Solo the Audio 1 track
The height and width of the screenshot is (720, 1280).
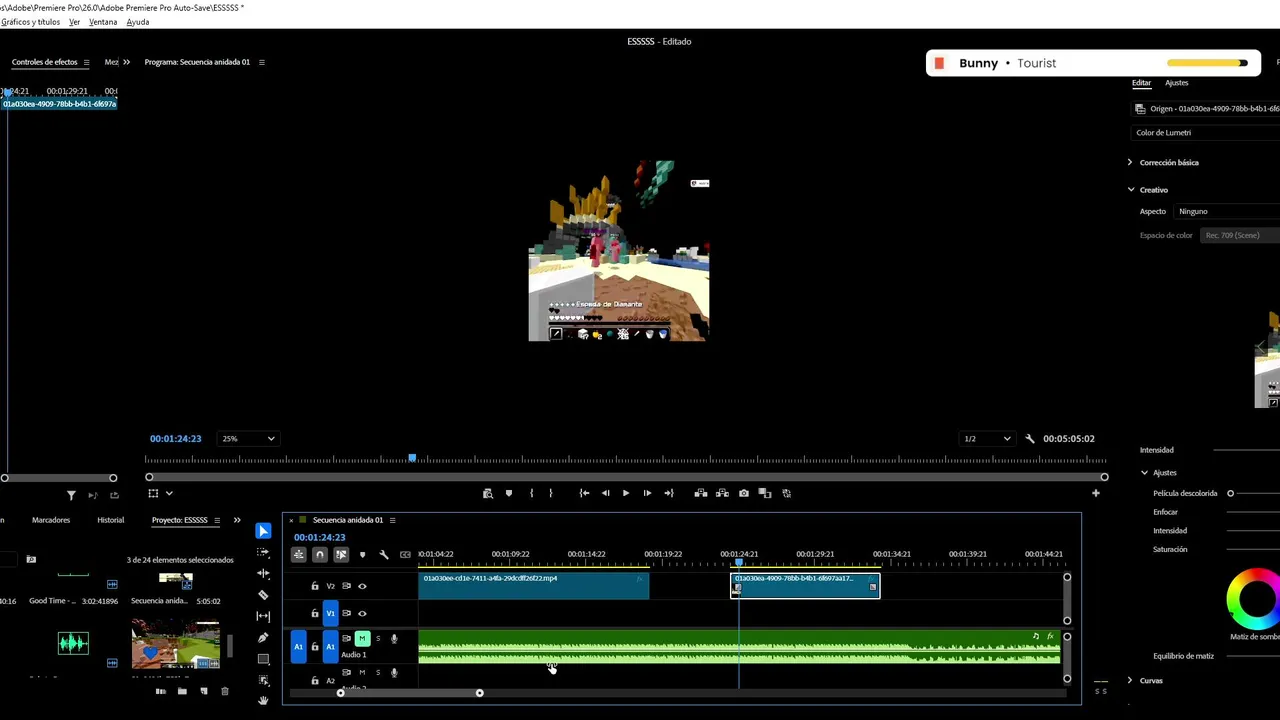pyautogui.click(x=378, y=638)
